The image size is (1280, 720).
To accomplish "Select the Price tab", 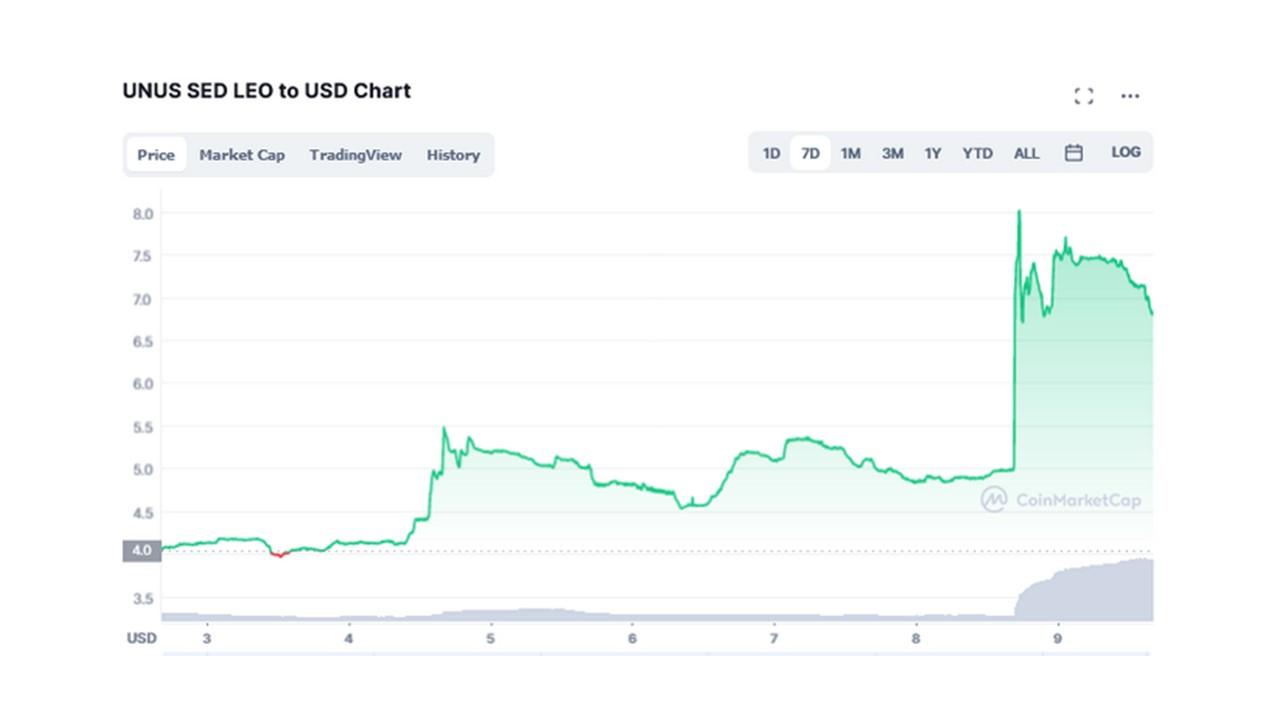I will tap(155, 155).
